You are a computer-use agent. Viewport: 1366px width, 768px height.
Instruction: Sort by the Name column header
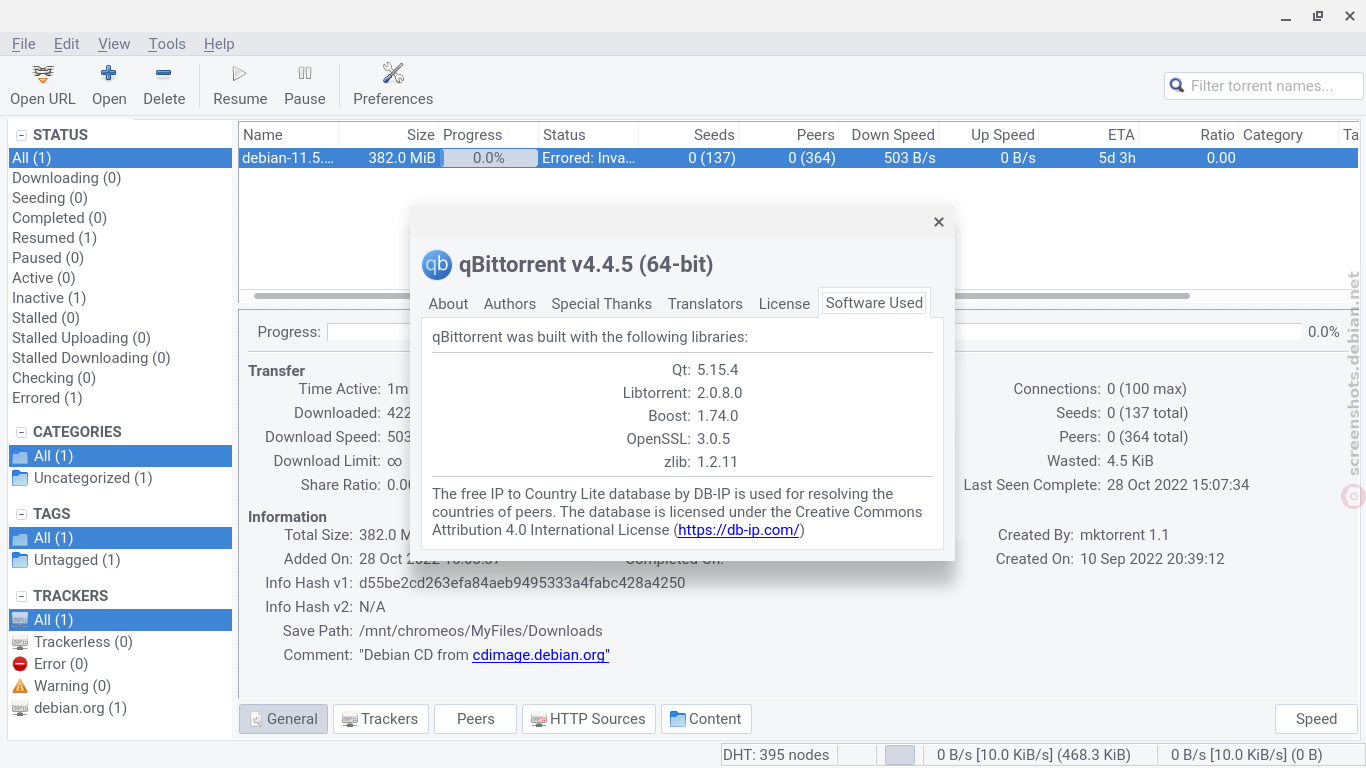pyautogui.click(x=289, y=135)
